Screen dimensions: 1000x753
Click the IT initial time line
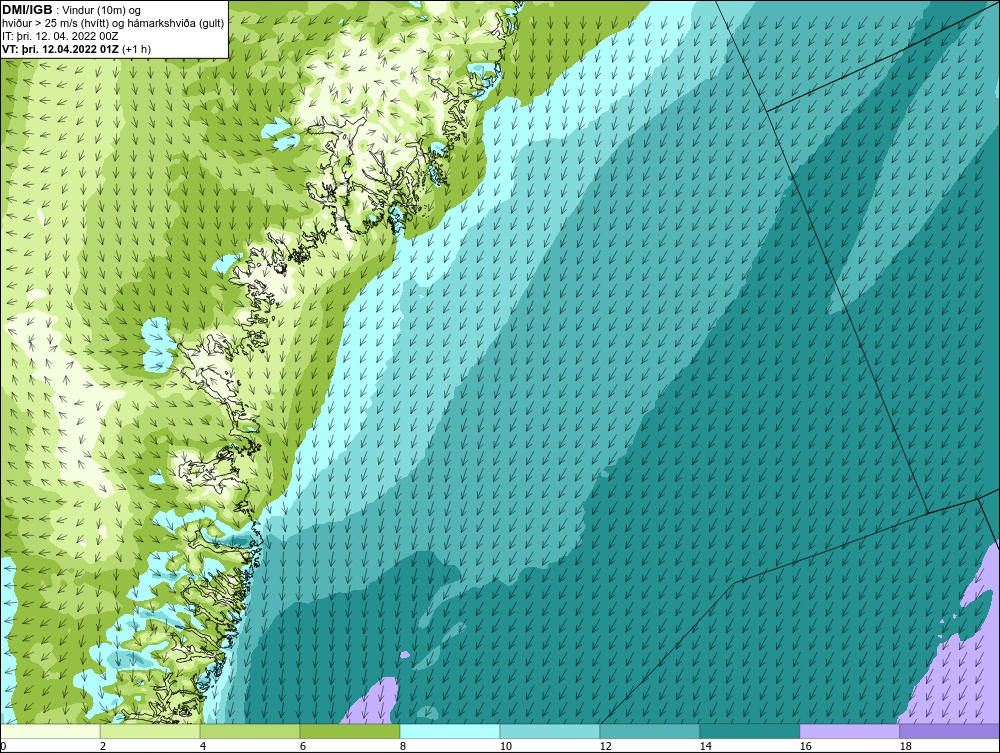point(60,36)
